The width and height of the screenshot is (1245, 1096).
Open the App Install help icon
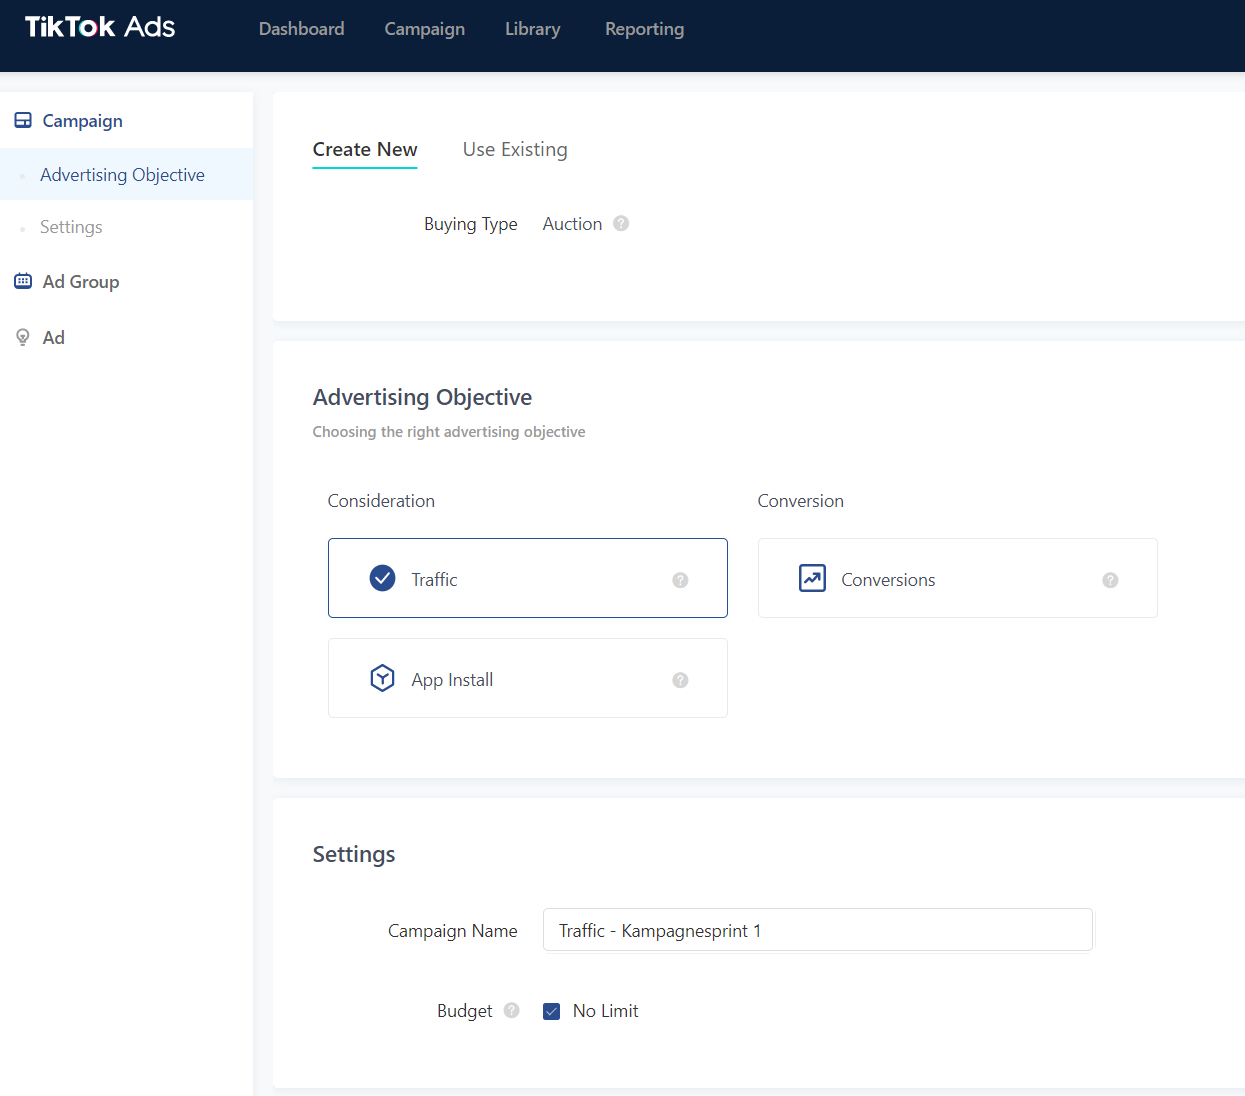click(680, 680)
